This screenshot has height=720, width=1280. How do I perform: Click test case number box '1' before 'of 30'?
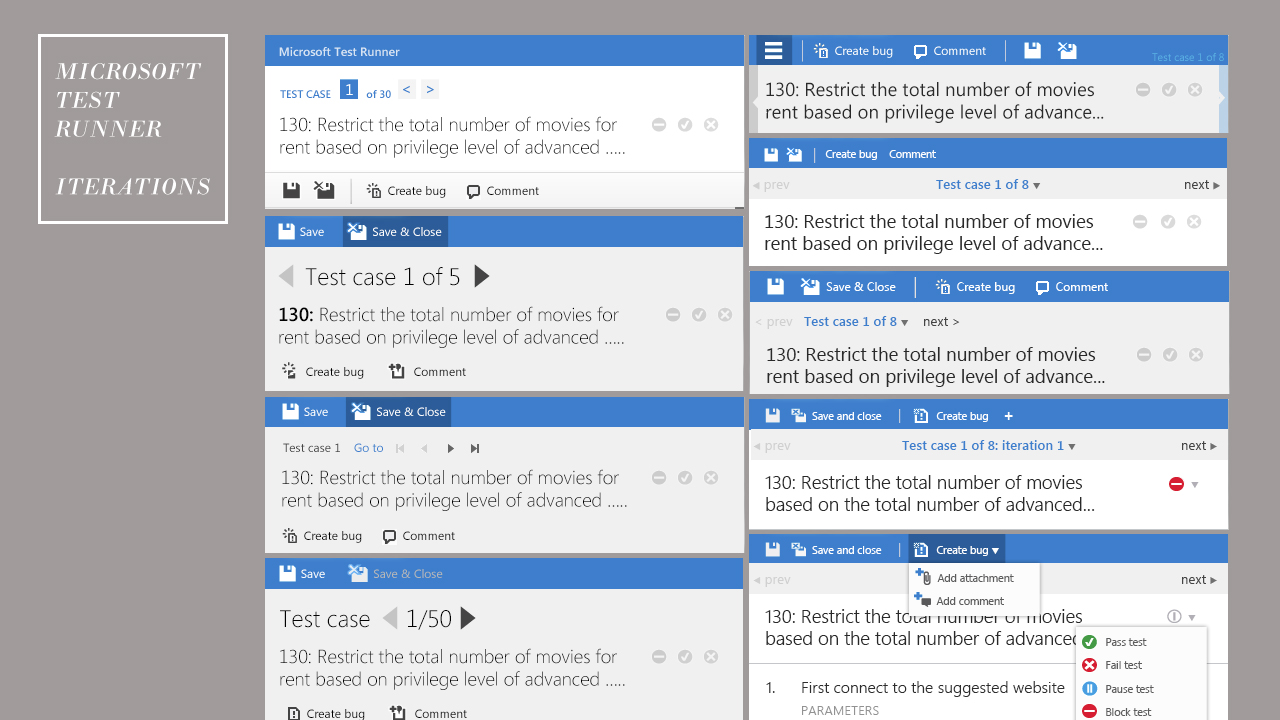coord(348,89)
